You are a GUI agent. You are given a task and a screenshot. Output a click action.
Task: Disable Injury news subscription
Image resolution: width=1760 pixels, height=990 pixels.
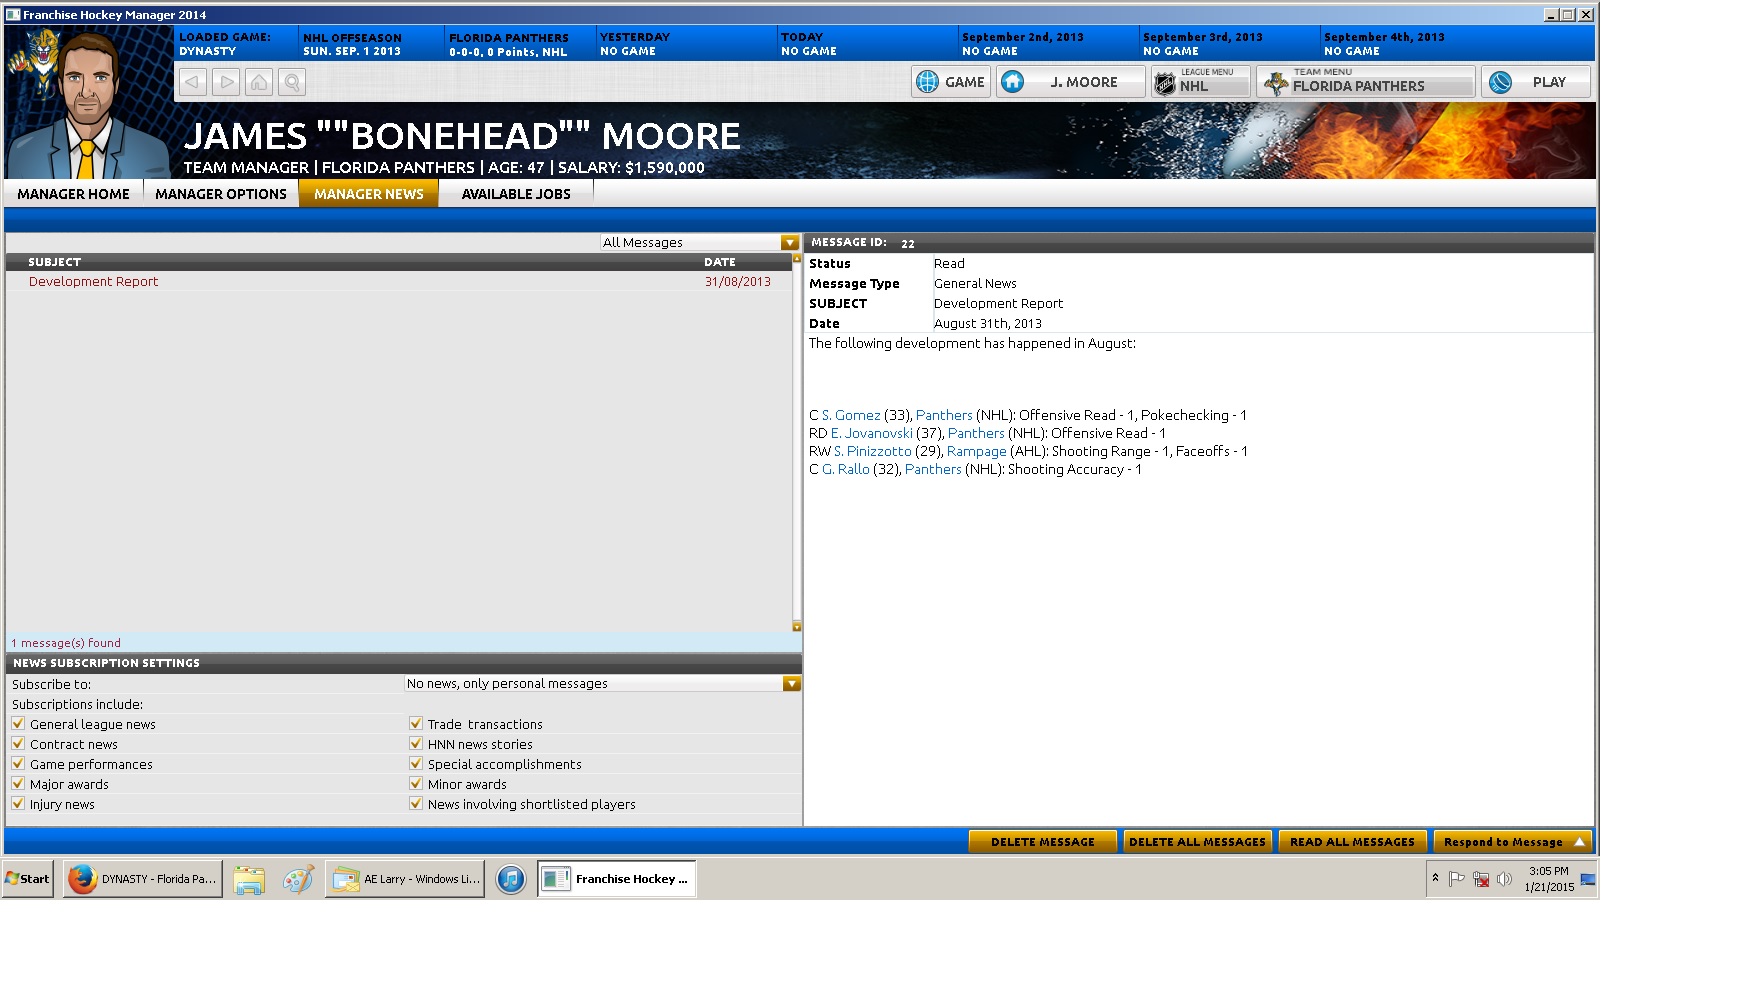[x=18, y=804]
